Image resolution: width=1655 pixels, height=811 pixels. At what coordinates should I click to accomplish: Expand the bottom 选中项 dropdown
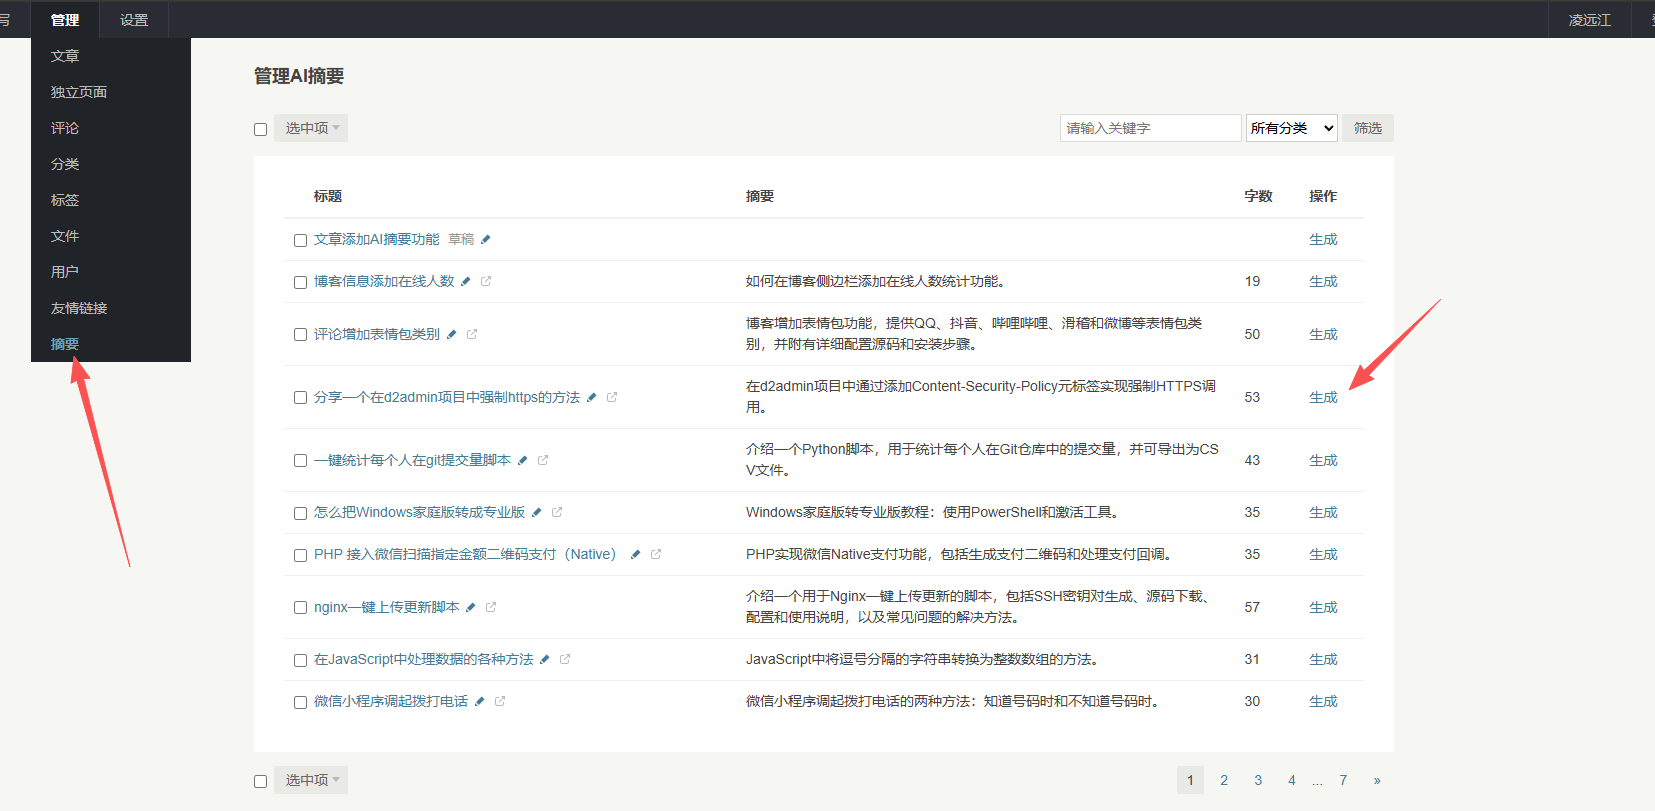pyautogui.click(x=312, y=780)
